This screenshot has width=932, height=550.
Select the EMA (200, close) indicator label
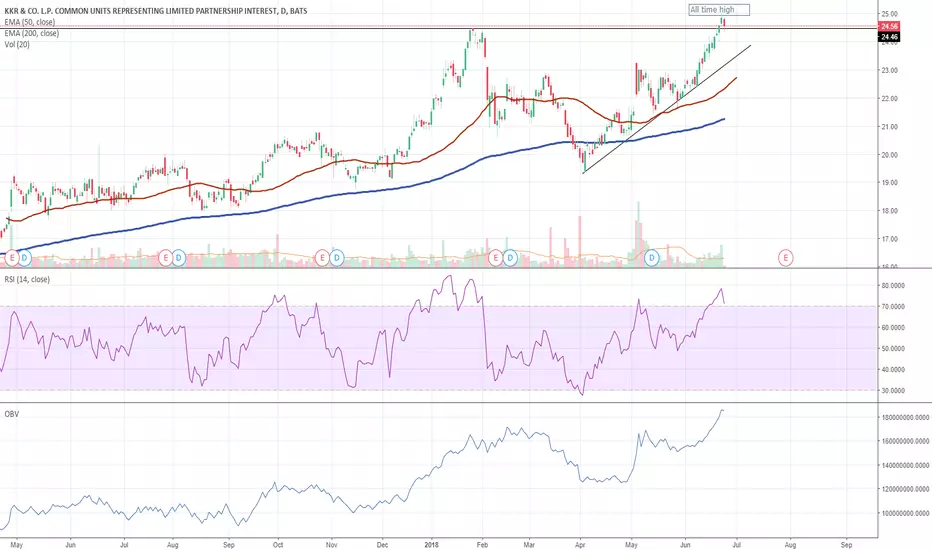tap(32, 33)
